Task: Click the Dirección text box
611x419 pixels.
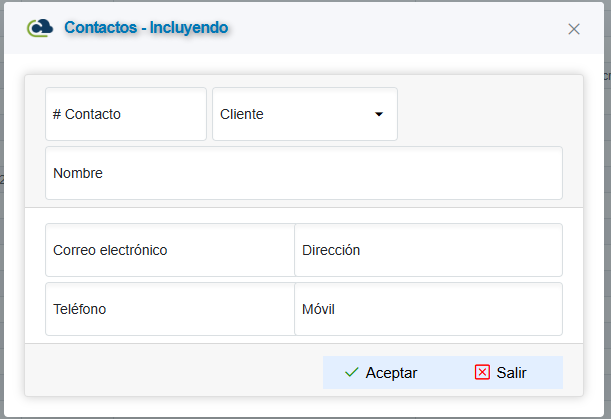Action: 428,250
